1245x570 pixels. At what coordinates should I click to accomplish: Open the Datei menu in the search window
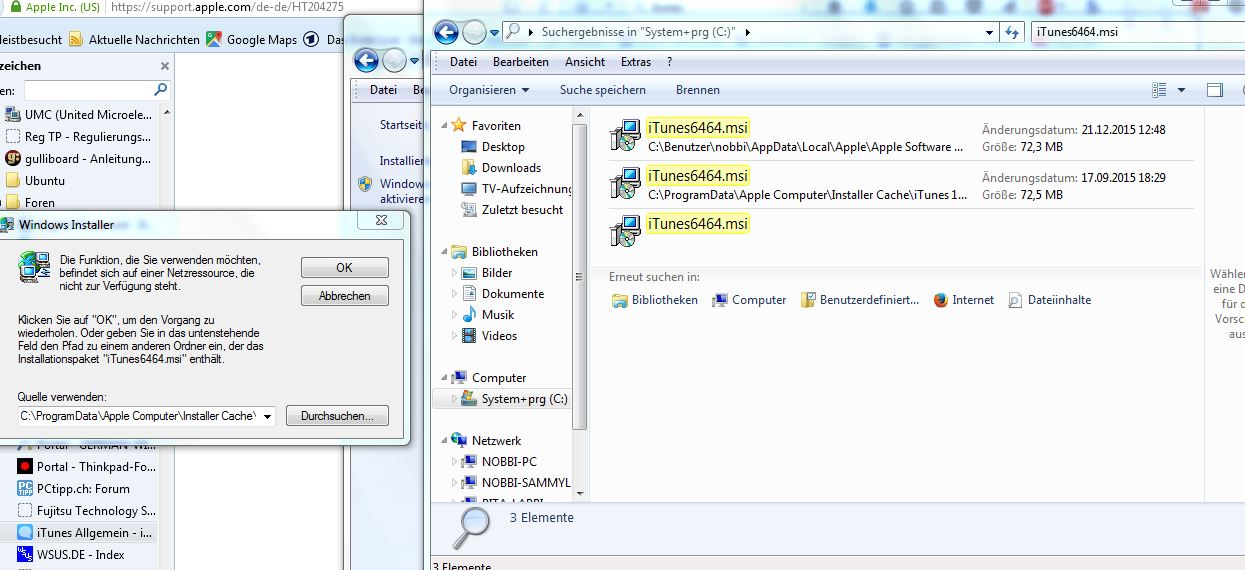pyautogui.click(x=463, y=62)
